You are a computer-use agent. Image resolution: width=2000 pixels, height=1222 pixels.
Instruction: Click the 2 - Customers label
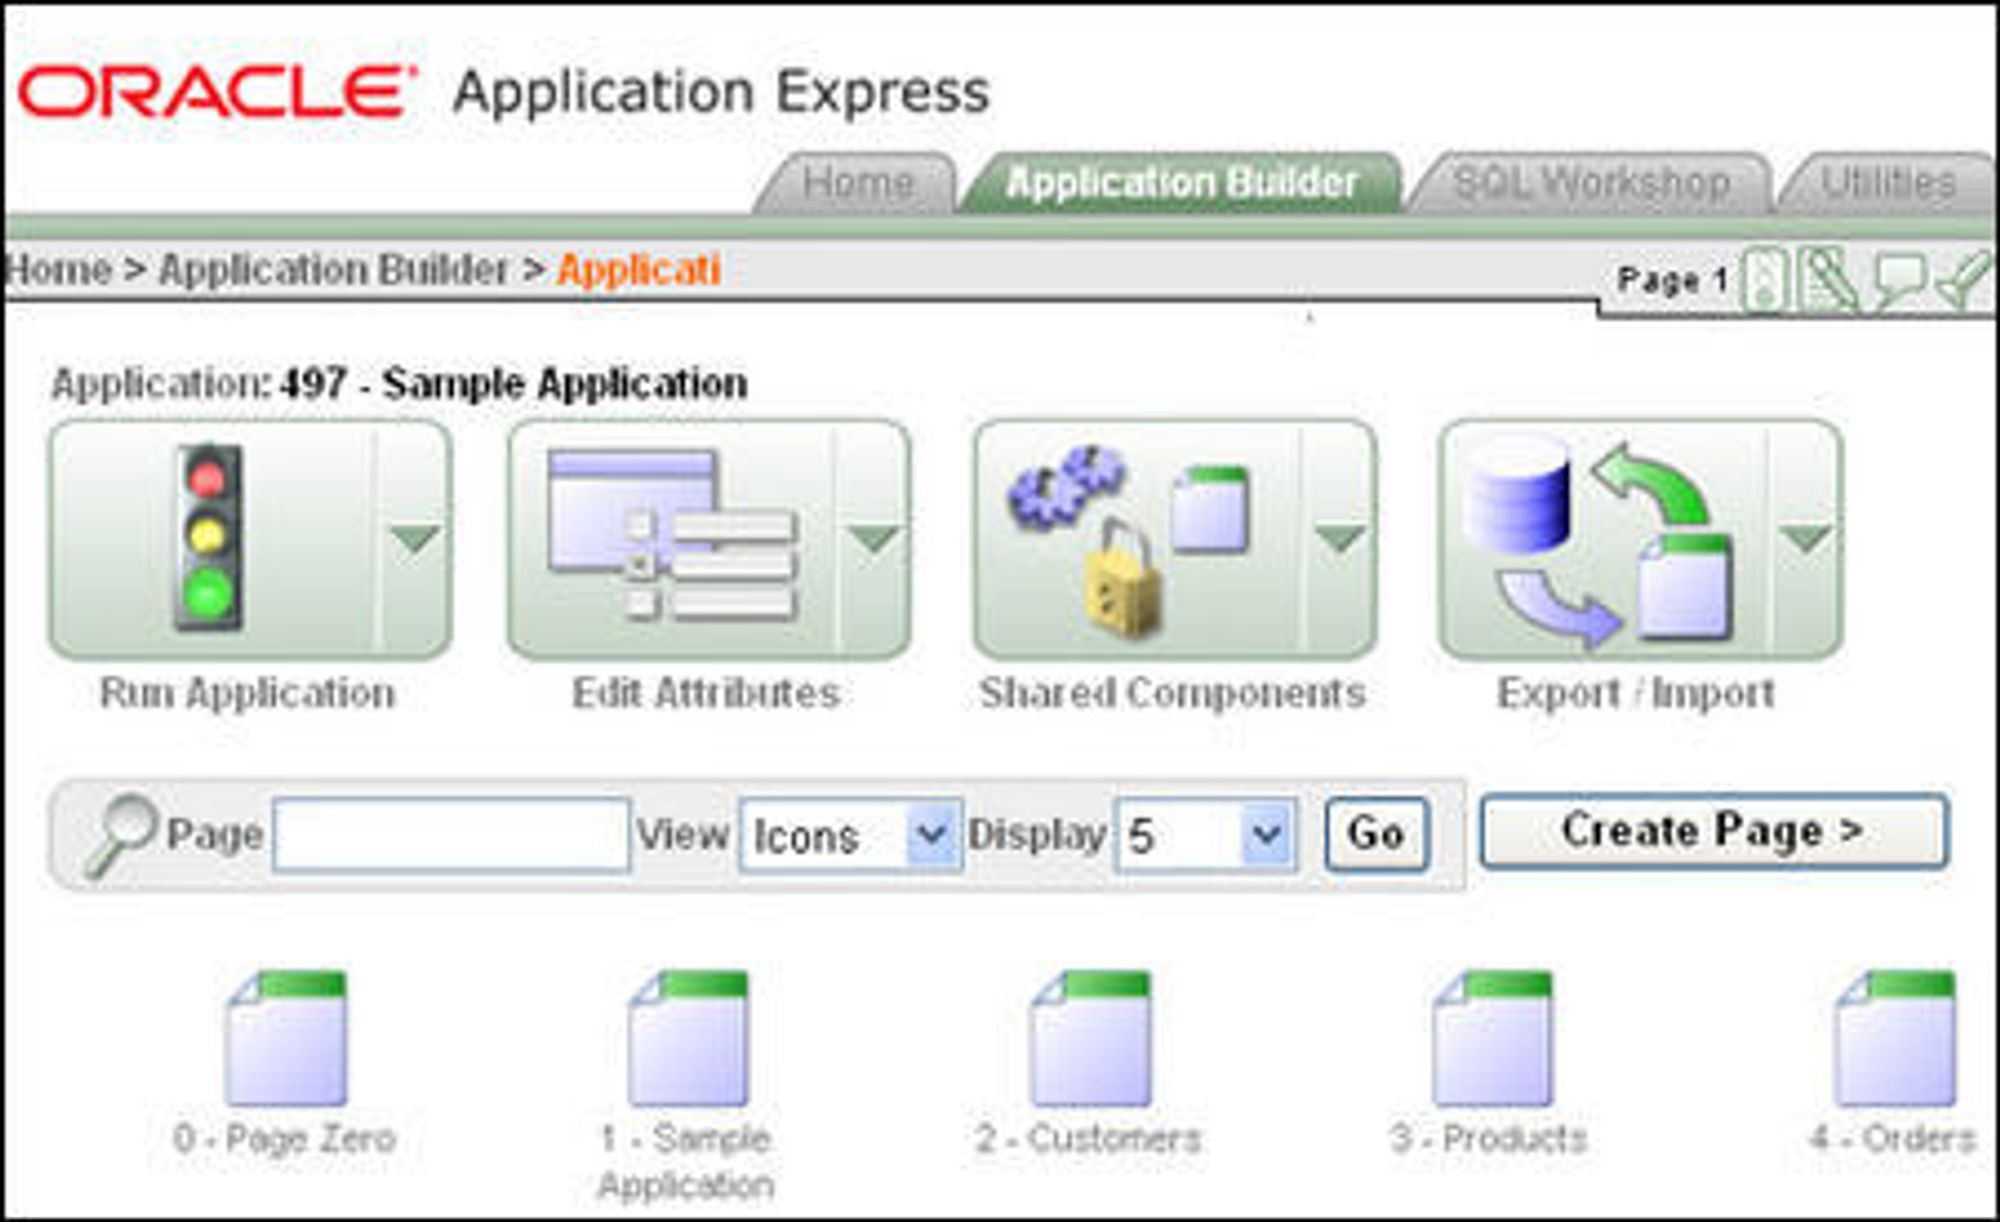point(1088,1138)
